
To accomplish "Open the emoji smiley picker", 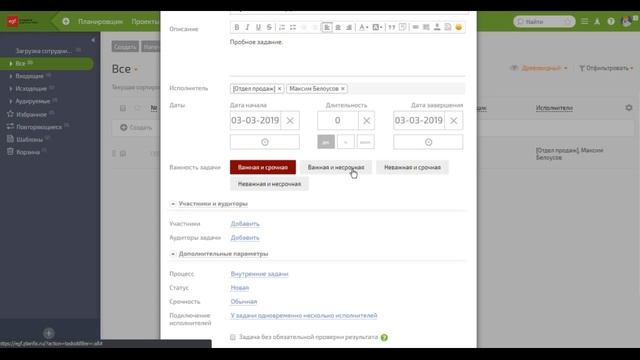I will click(x=459, y=27).
